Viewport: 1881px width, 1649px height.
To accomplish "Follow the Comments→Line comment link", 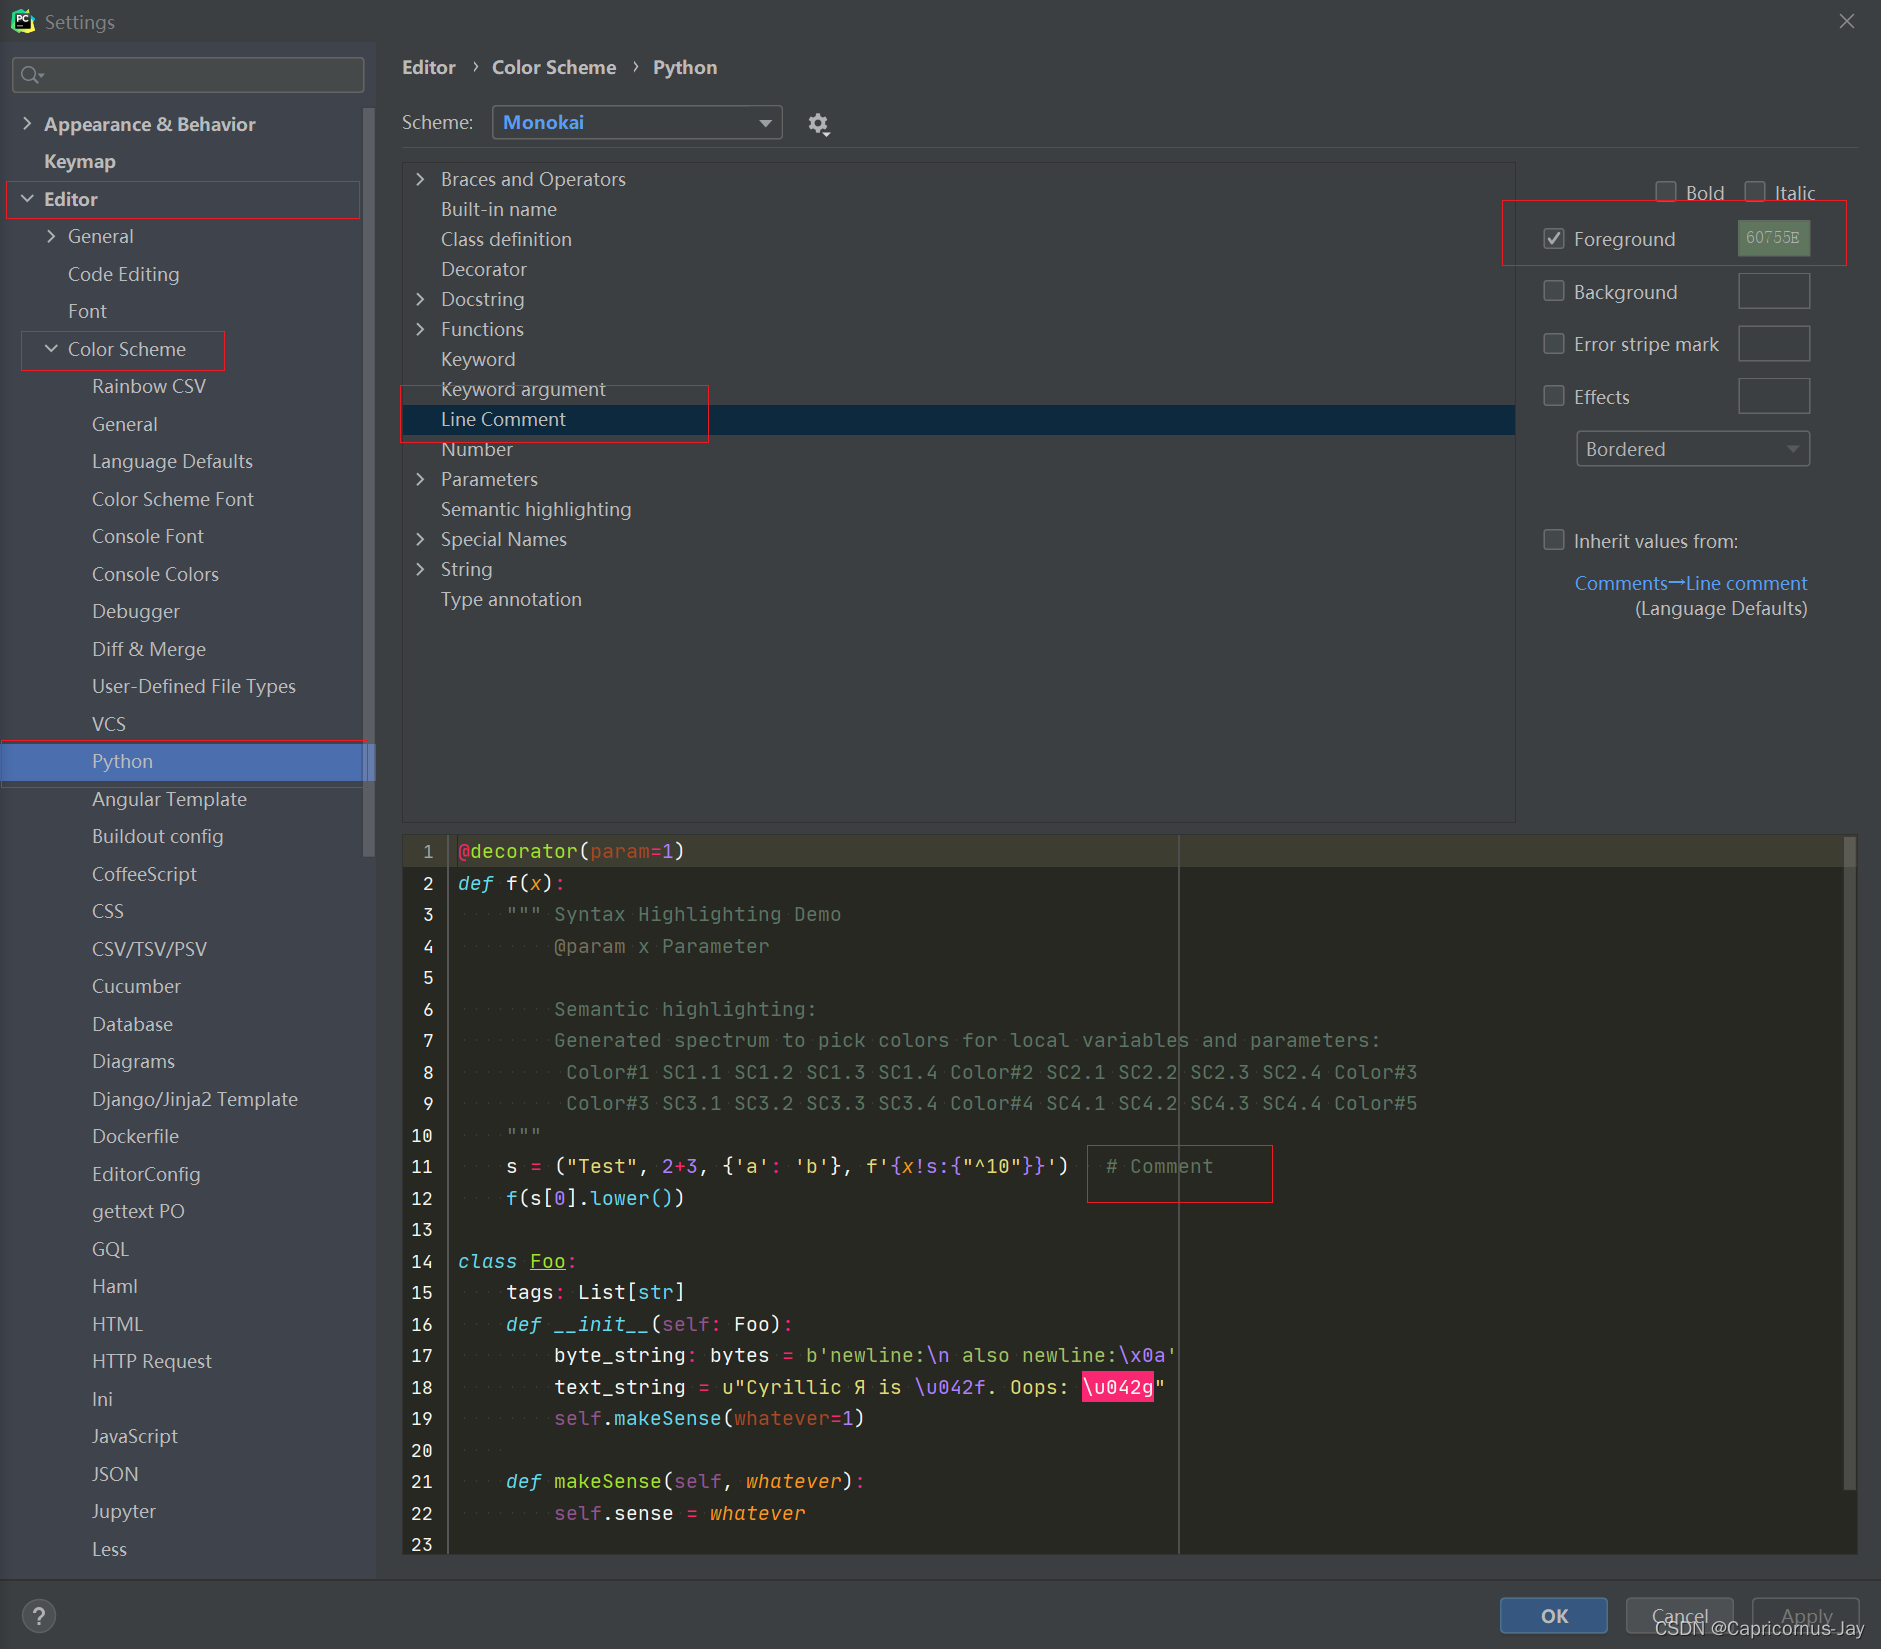I will tap(1690, 583).
